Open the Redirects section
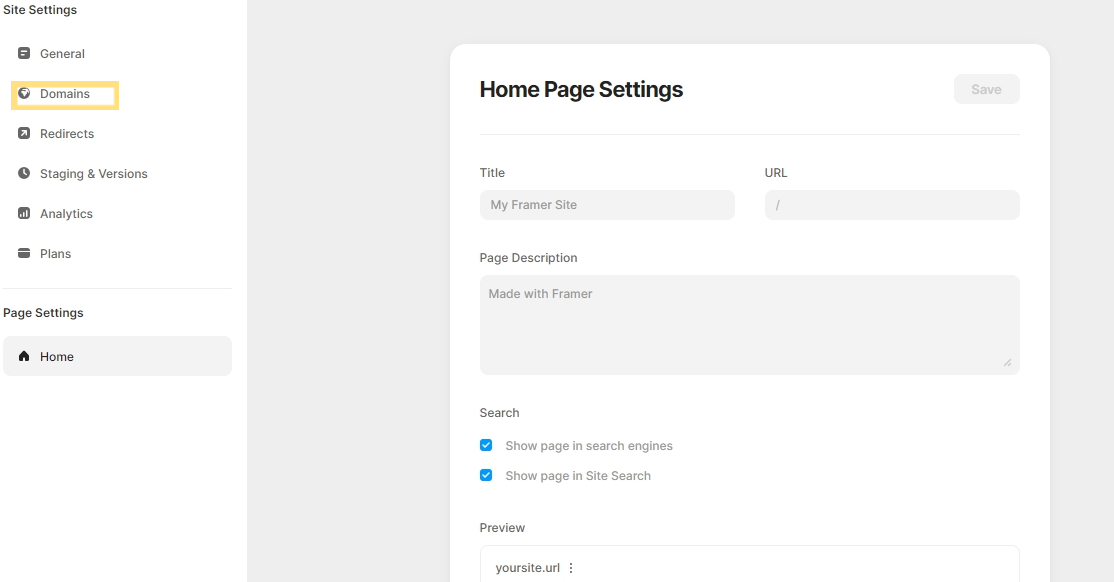This screenshot has width=1114, height=582. tap(67, 134)
